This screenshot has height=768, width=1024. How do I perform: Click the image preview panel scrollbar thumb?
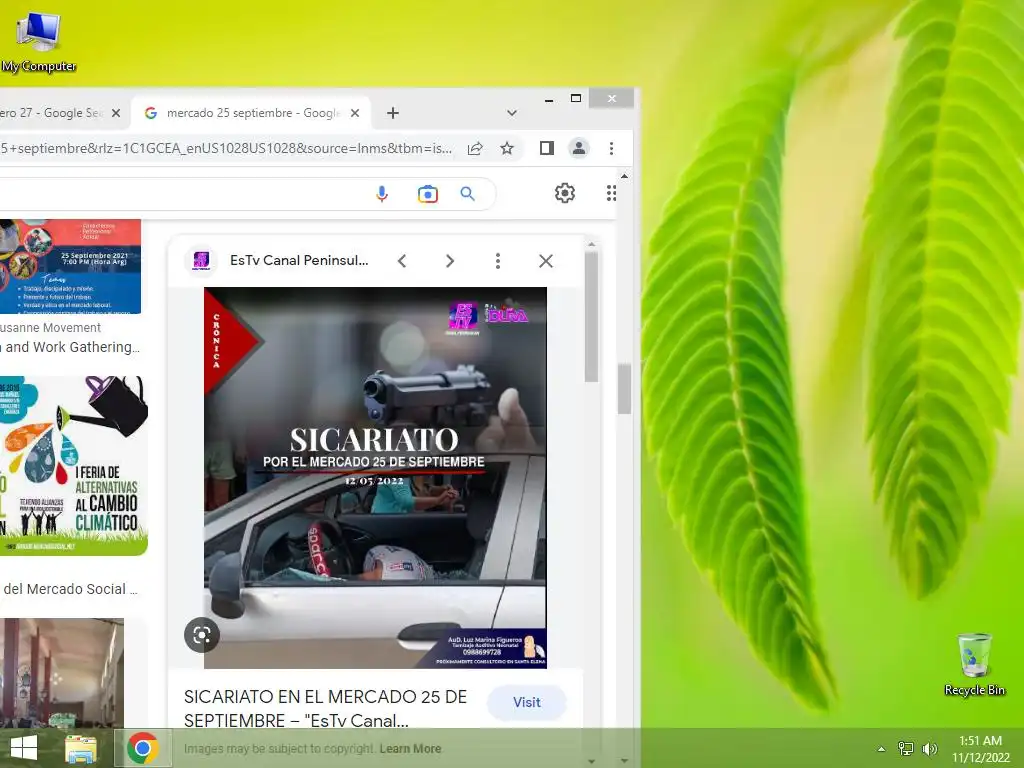(x=592, y=316)
